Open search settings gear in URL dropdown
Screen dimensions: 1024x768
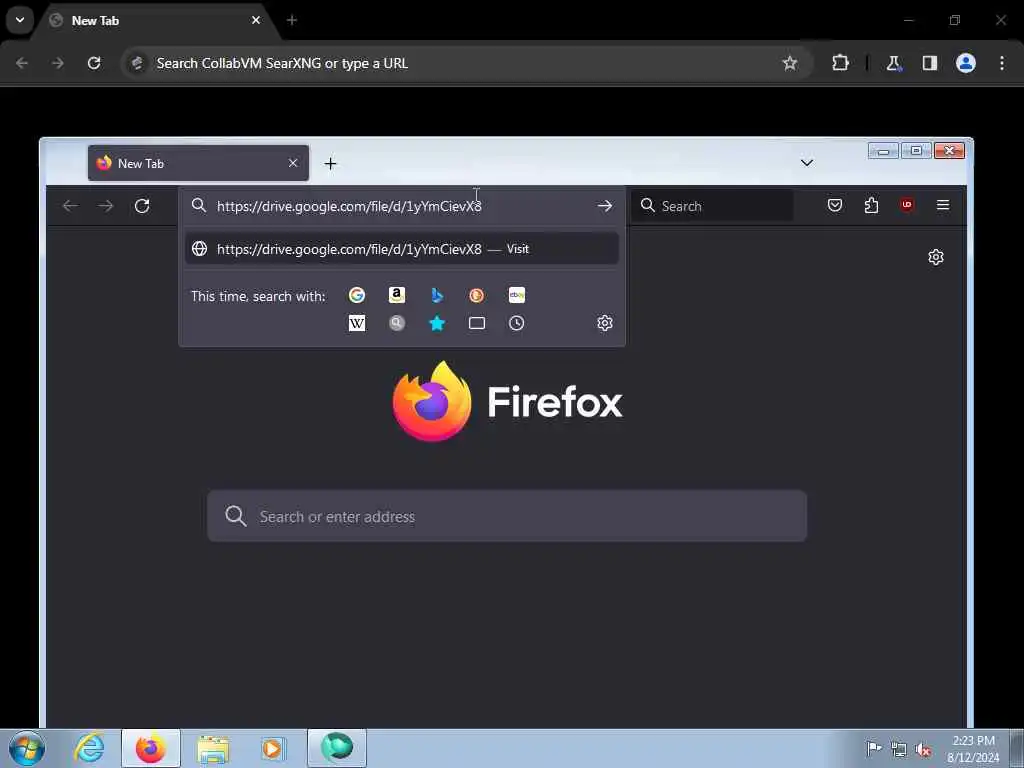(x=605, y=323)
